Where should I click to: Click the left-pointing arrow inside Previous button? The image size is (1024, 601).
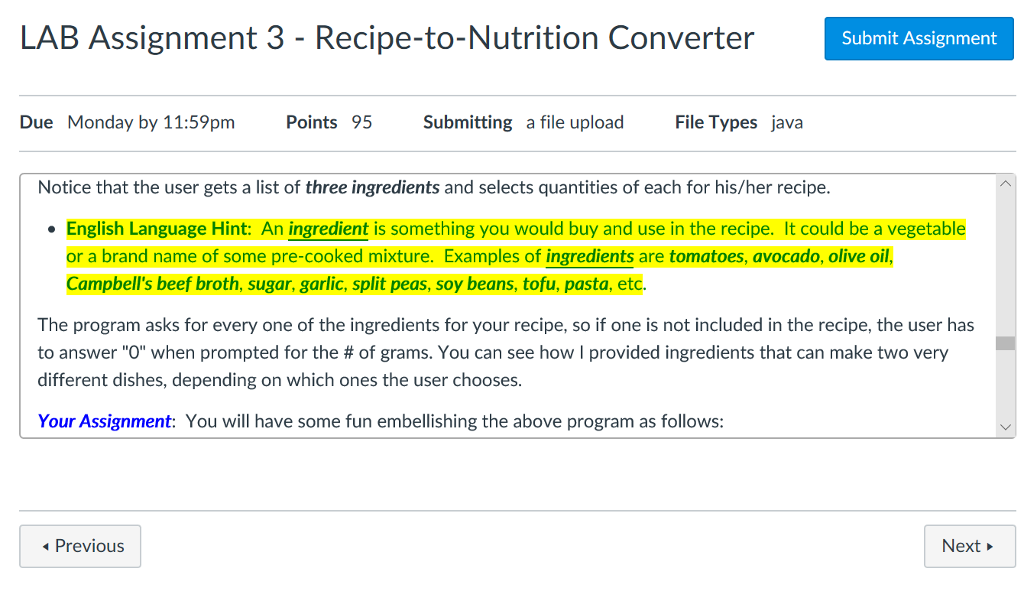point(46,546)
